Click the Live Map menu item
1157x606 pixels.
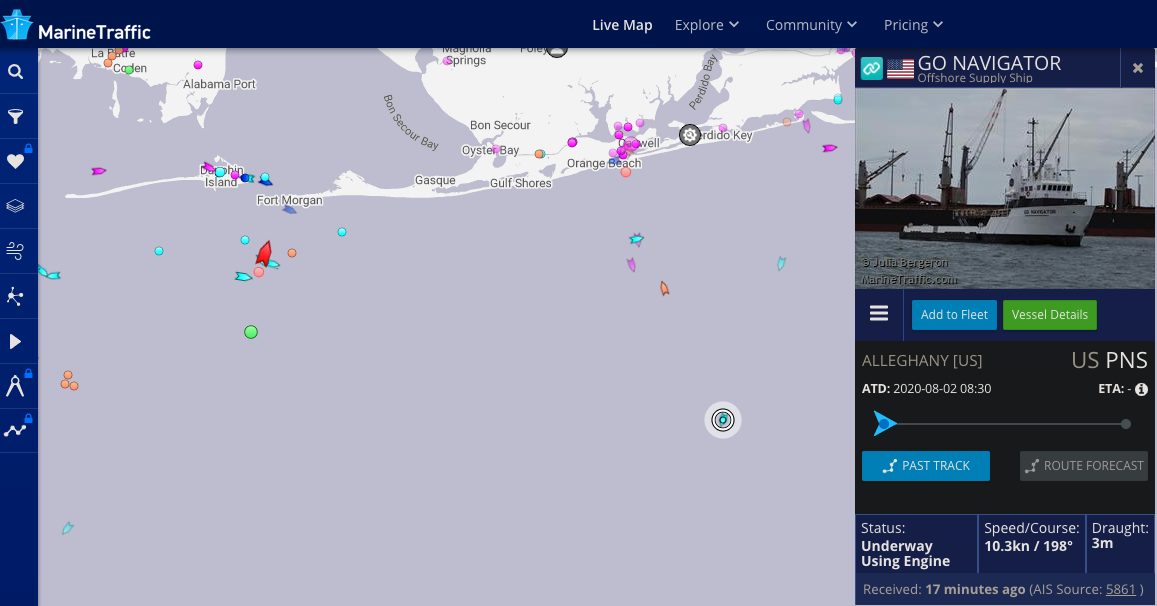(x=622, y=25)
